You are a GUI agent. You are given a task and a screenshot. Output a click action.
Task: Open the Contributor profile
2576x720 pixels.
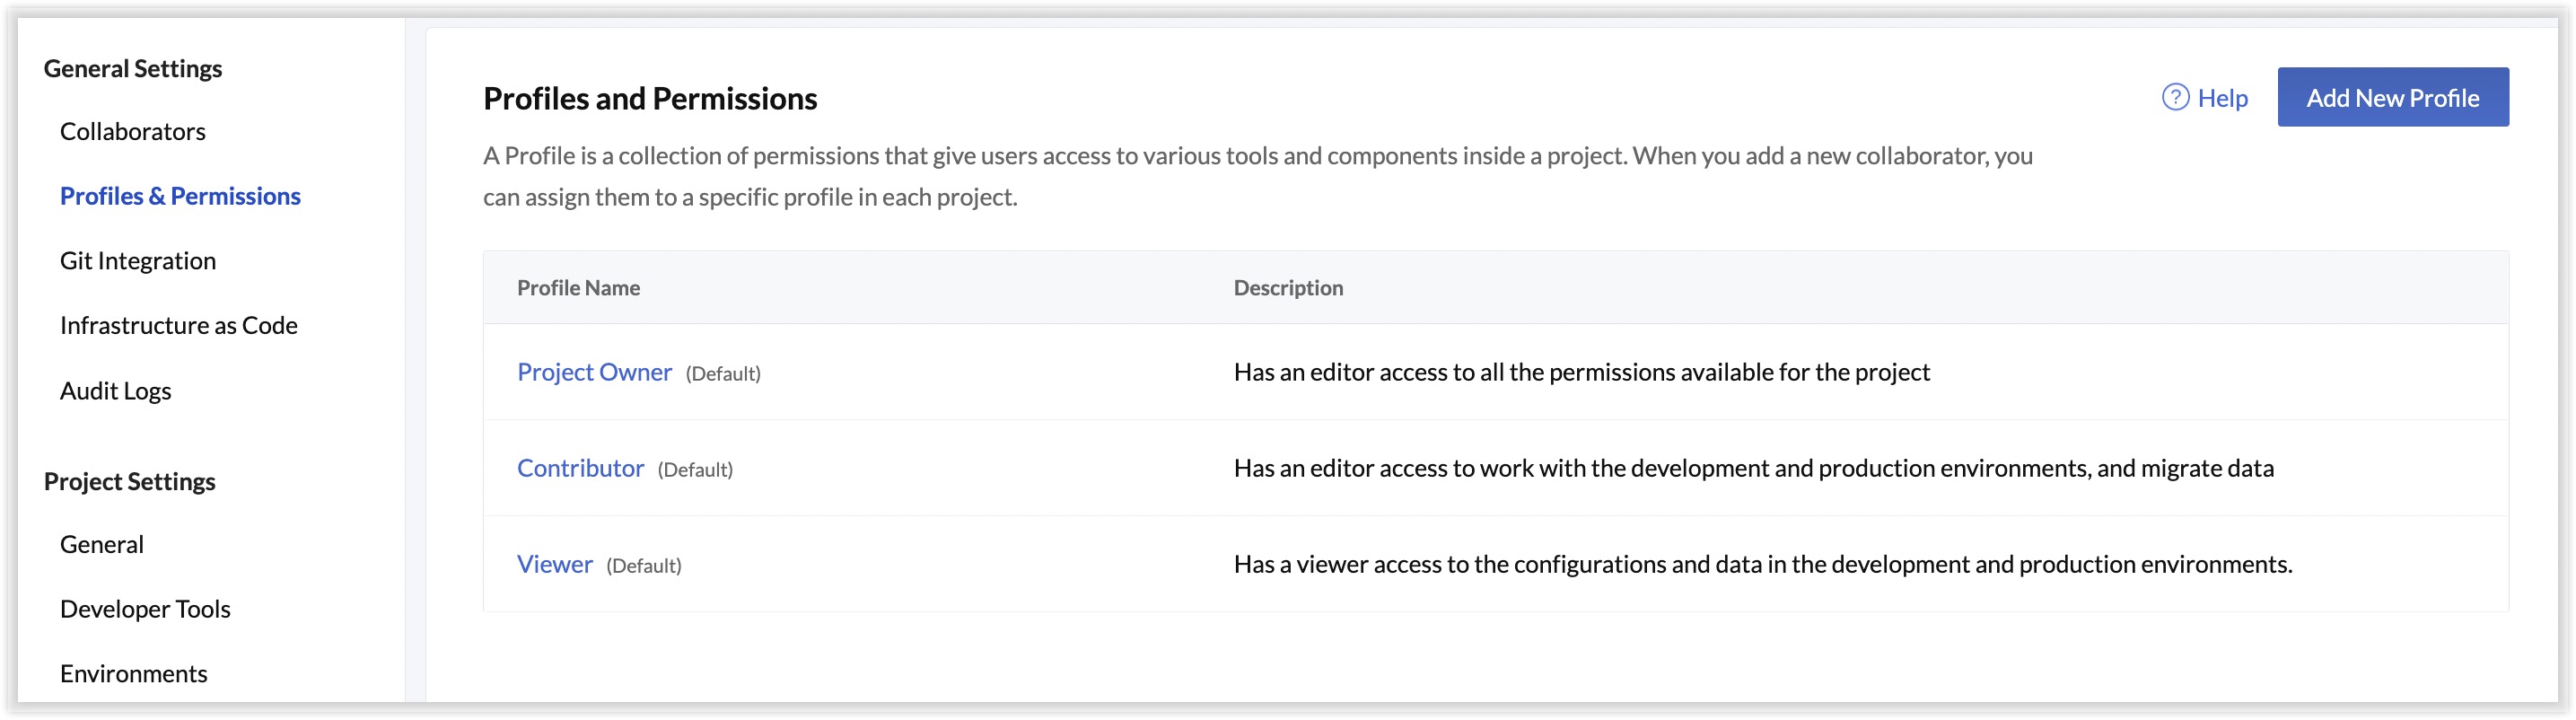pyautogui.click(x=580, y=468)
